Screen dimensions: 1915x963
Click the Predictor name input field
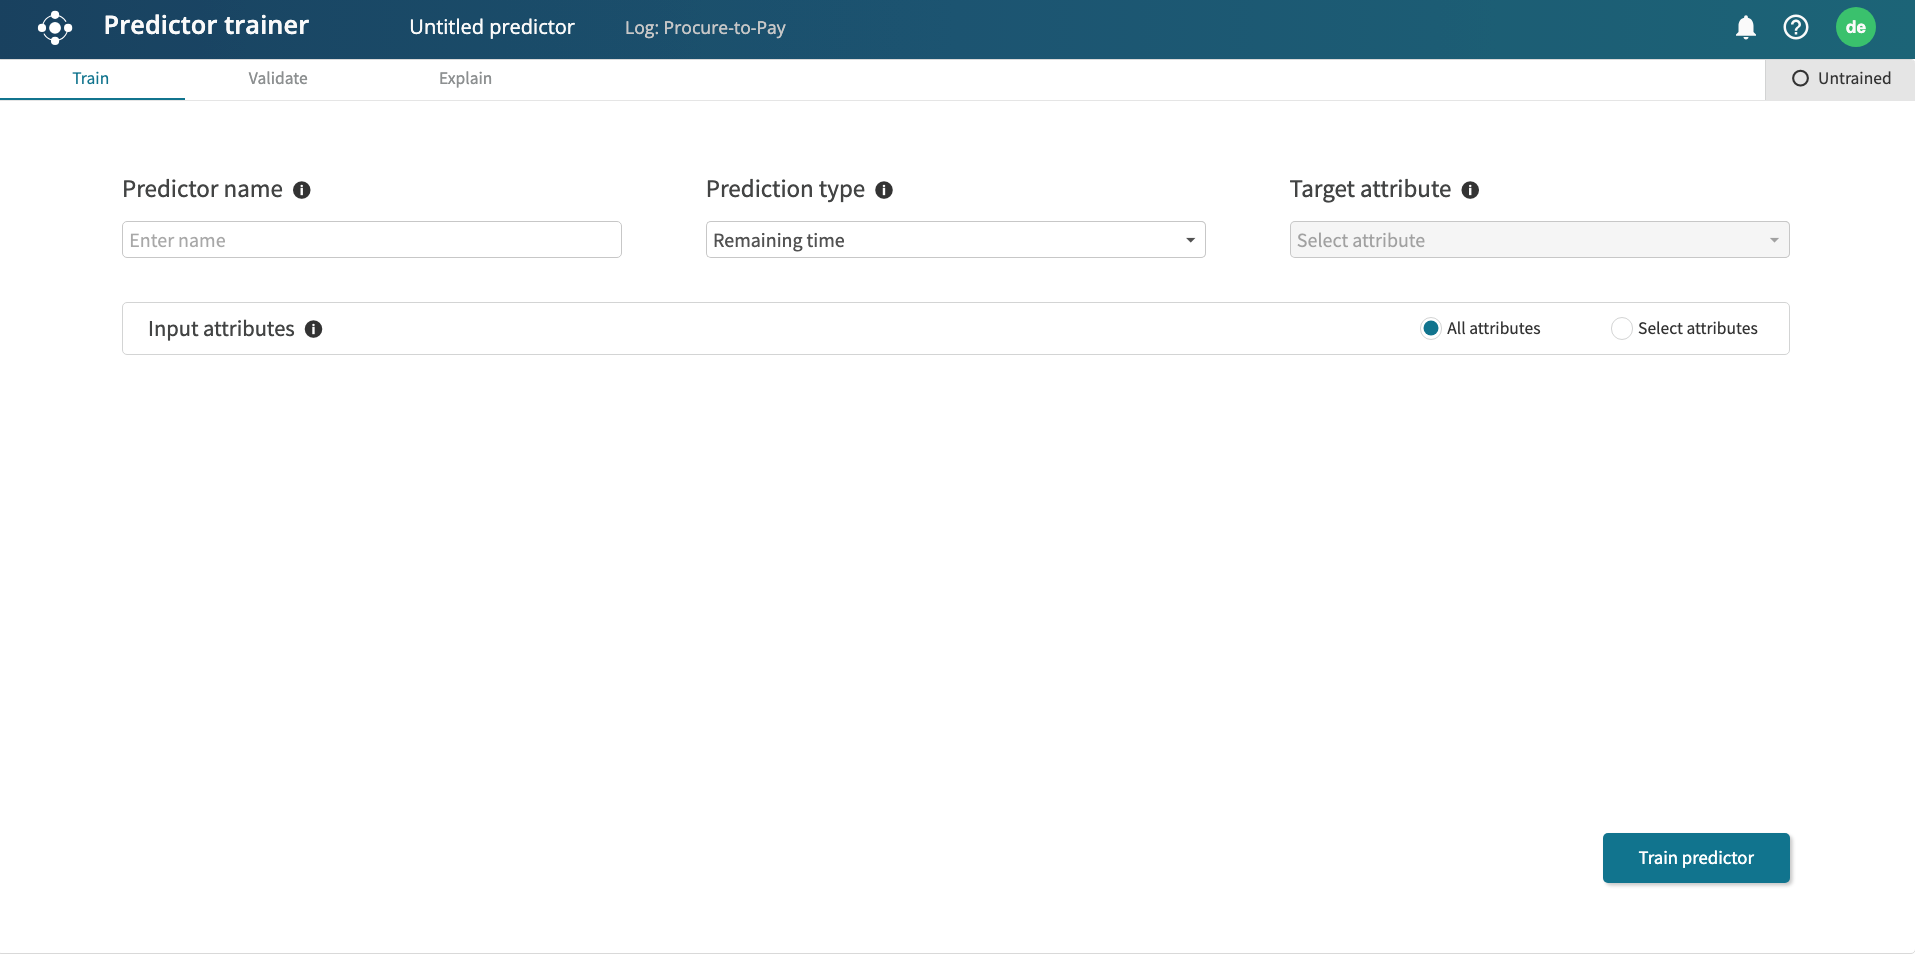point(371,240)
